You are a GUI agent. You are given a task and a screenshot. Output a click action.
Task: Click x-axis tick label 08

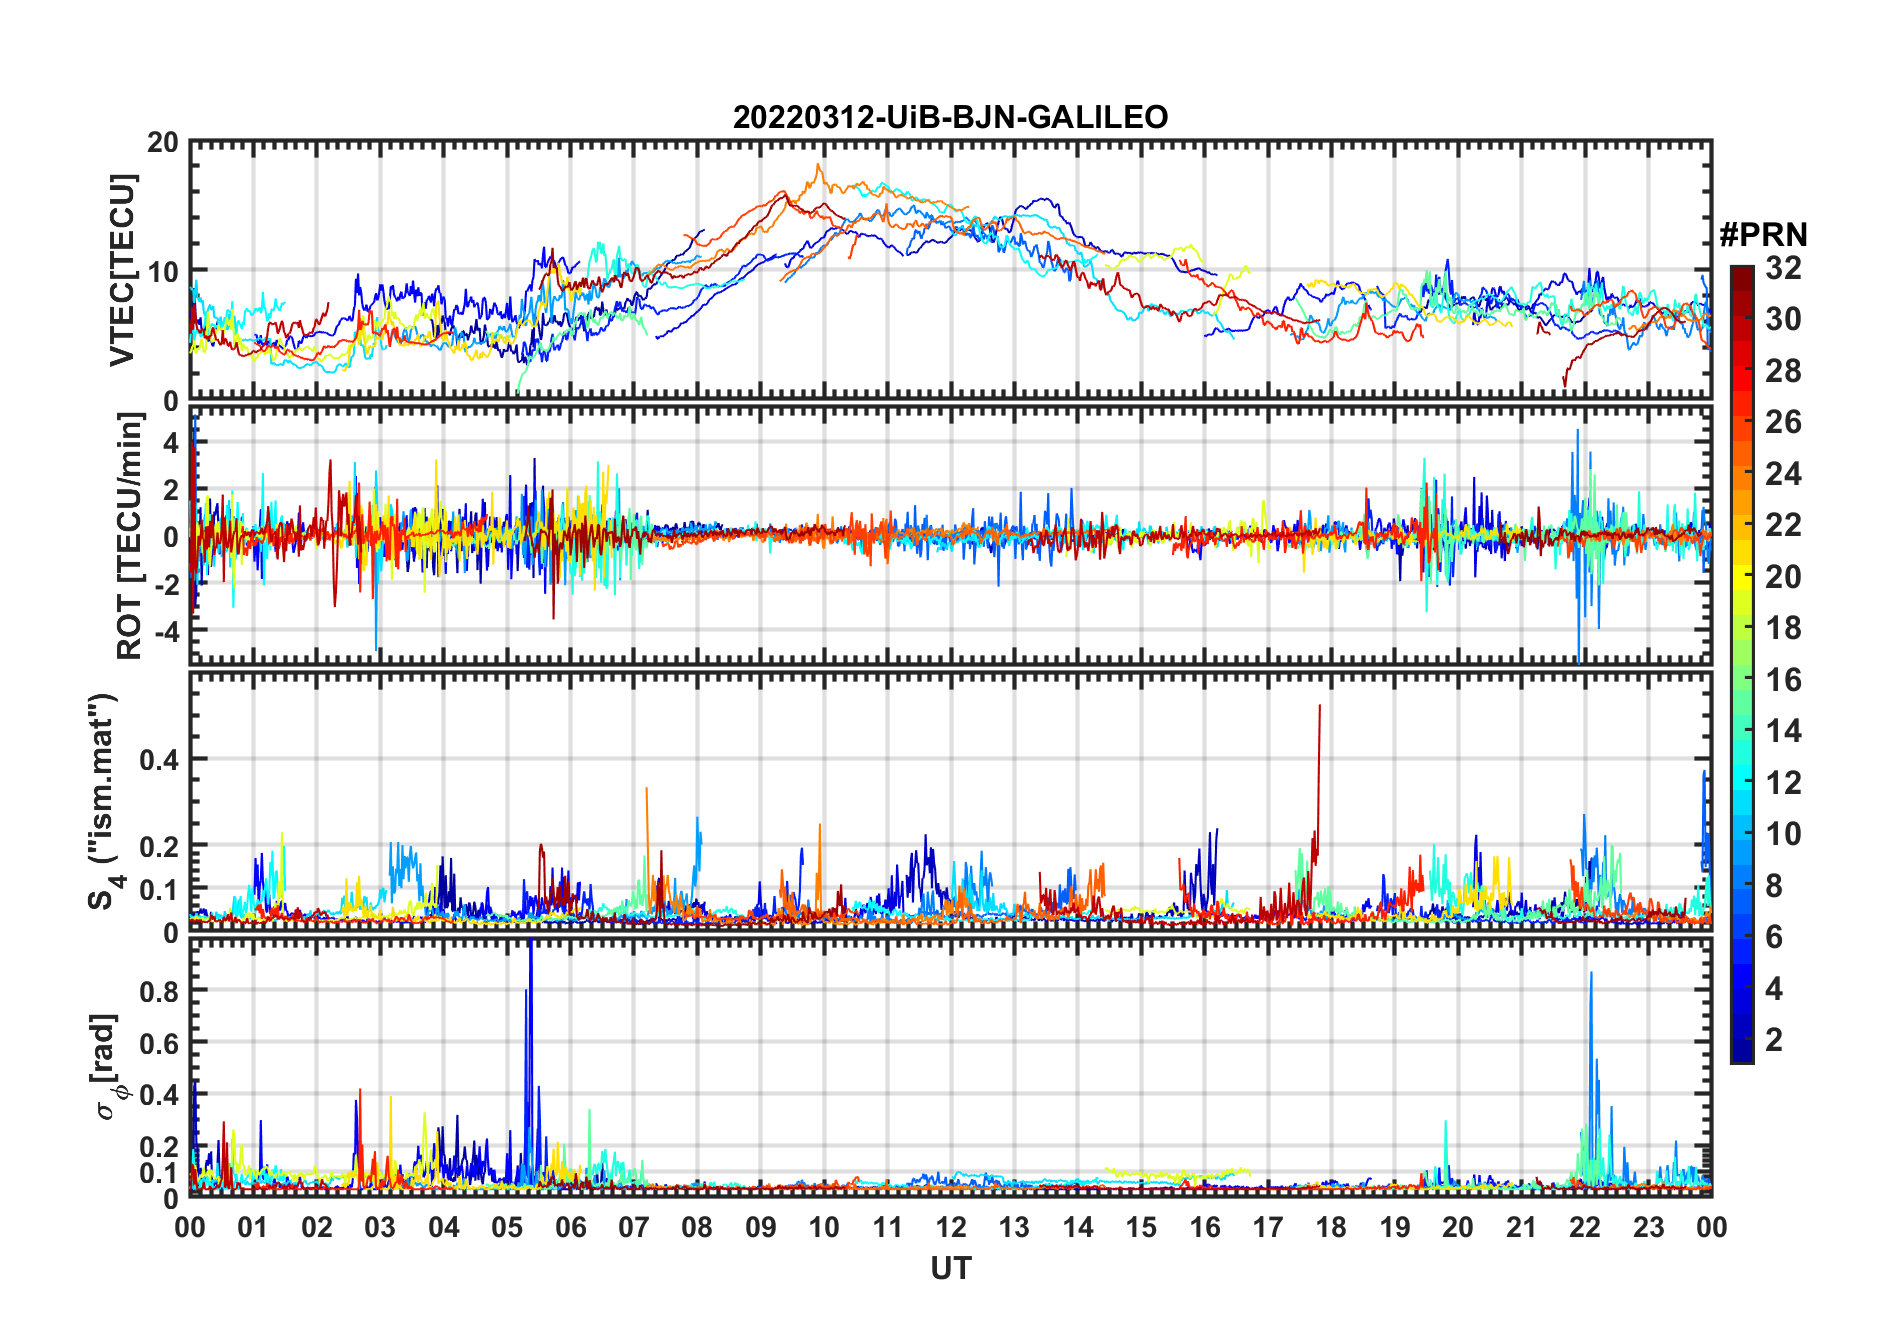(x=697, y=1228)
